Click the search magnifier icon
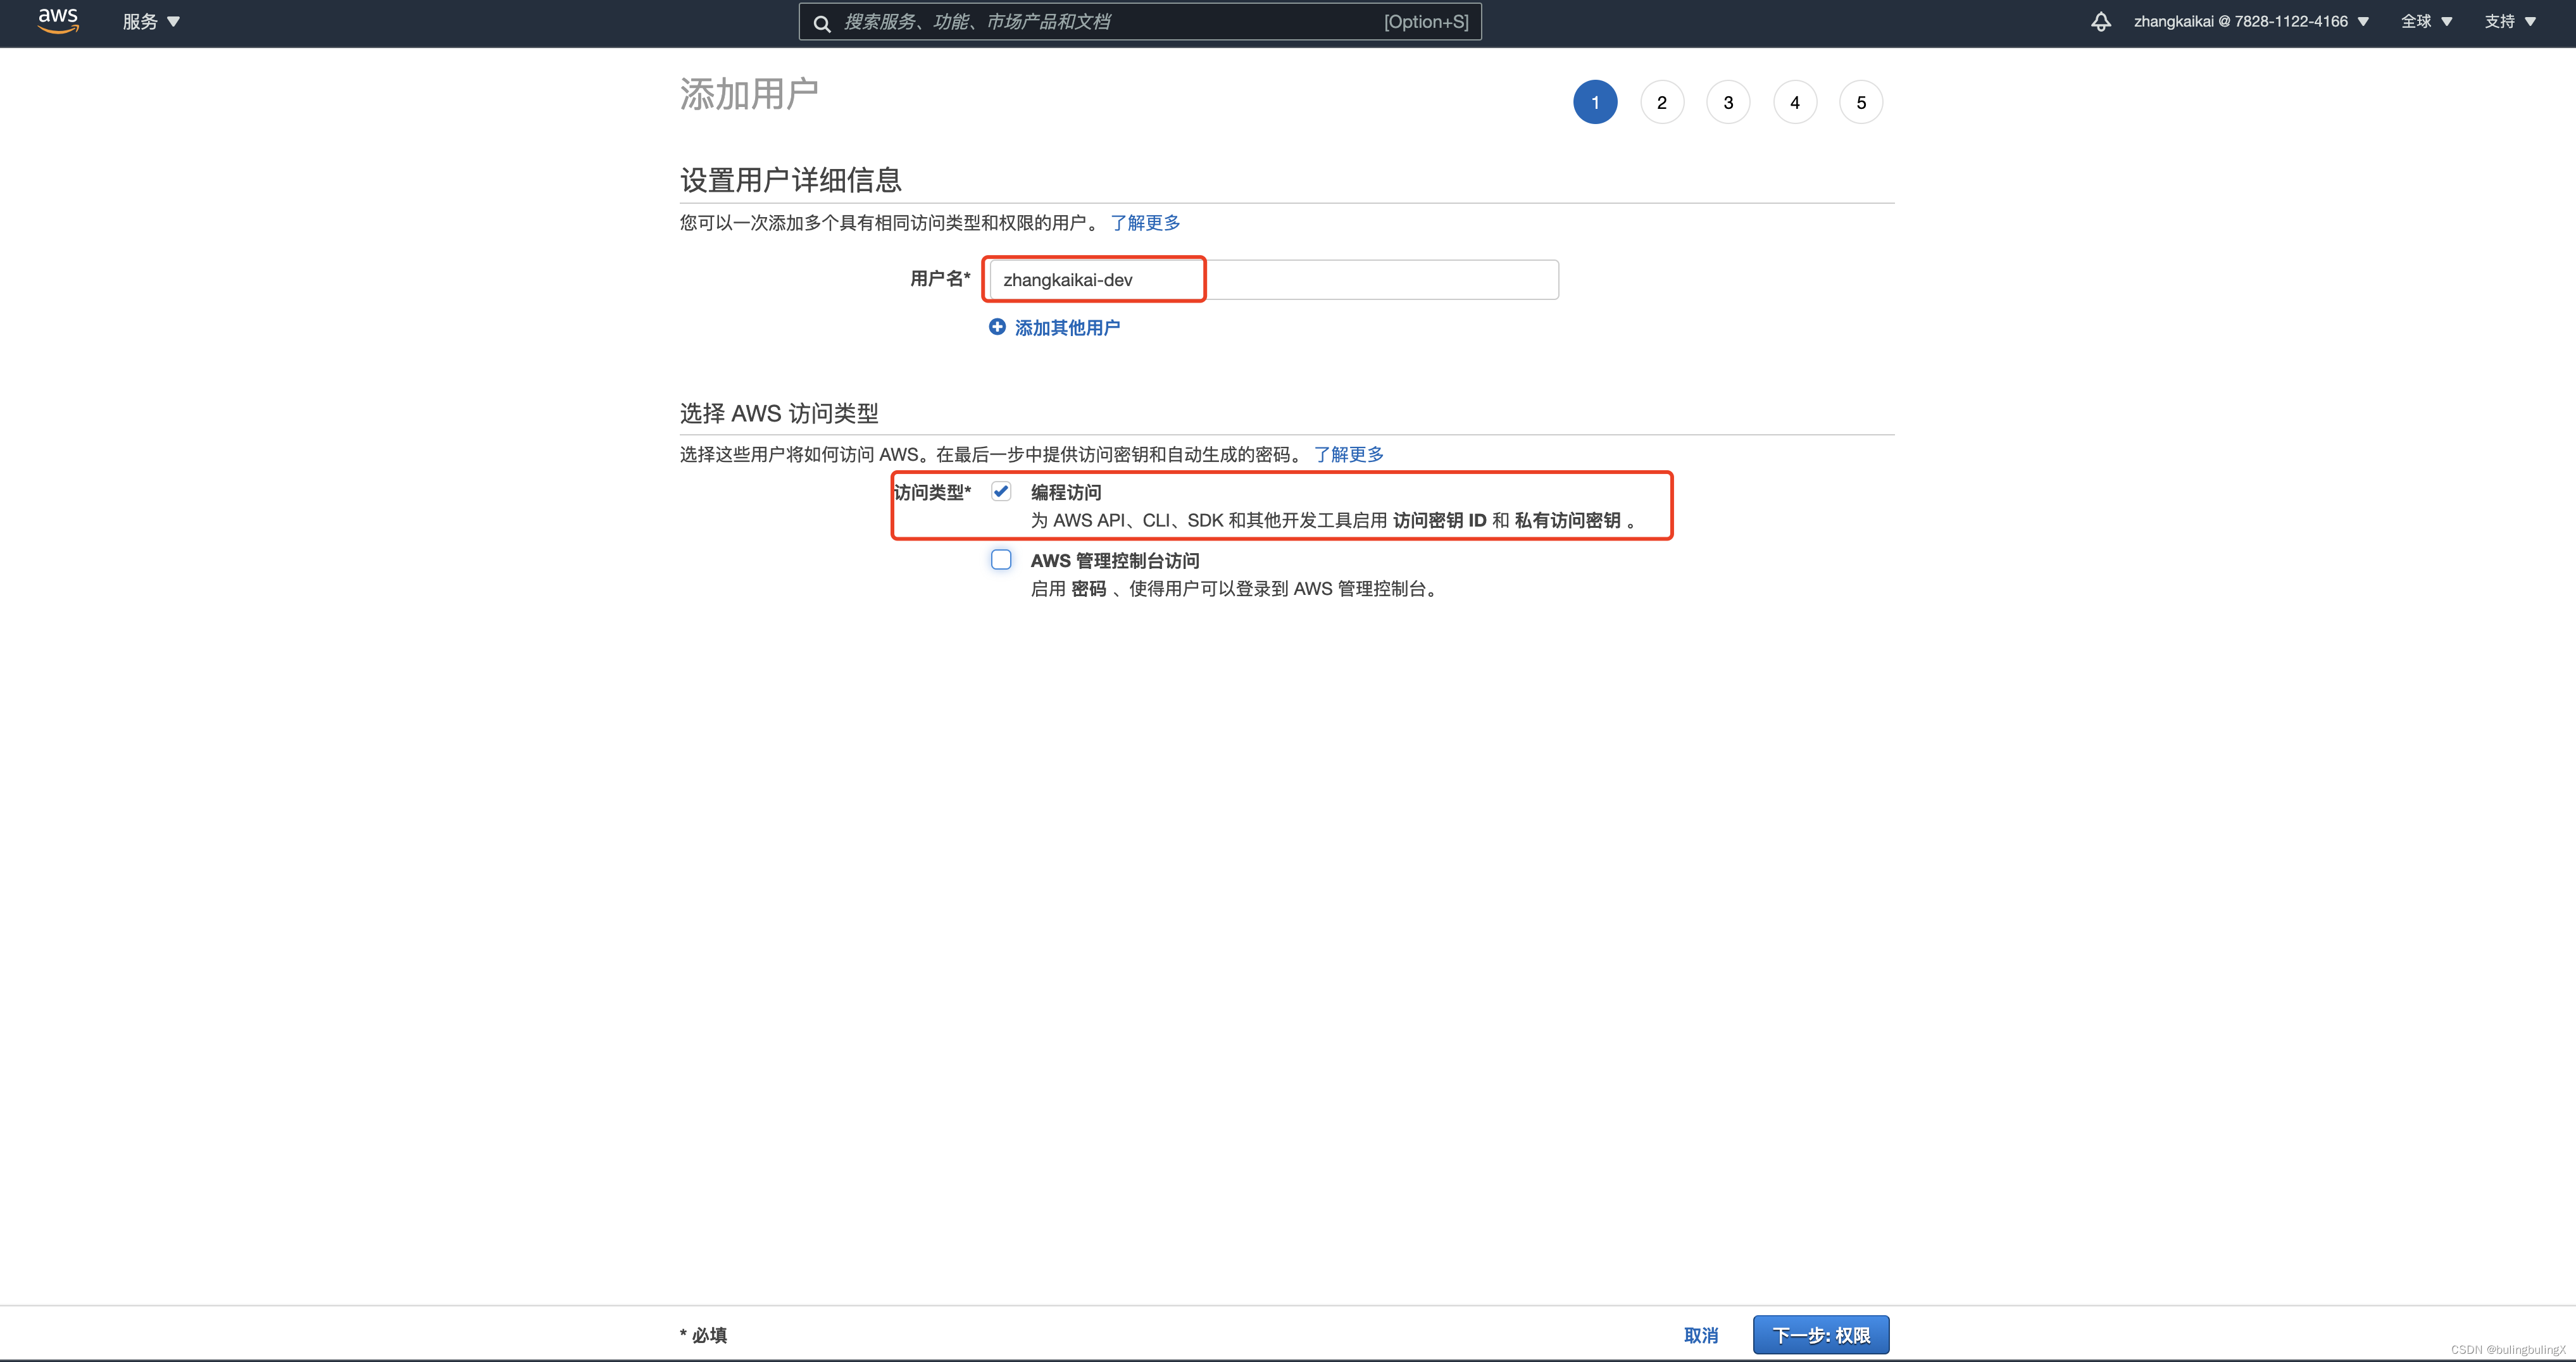 pos(822,23)
